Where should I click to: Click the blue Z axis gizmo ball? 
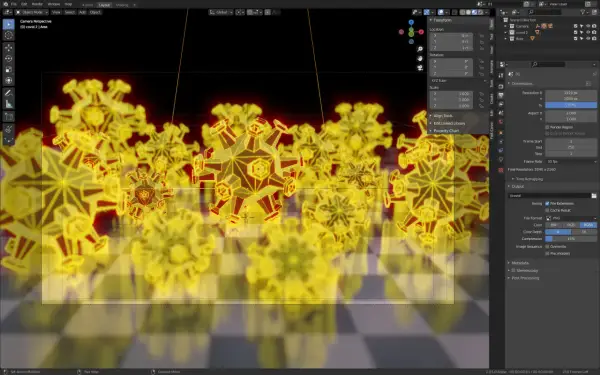[x=411, y=23]
